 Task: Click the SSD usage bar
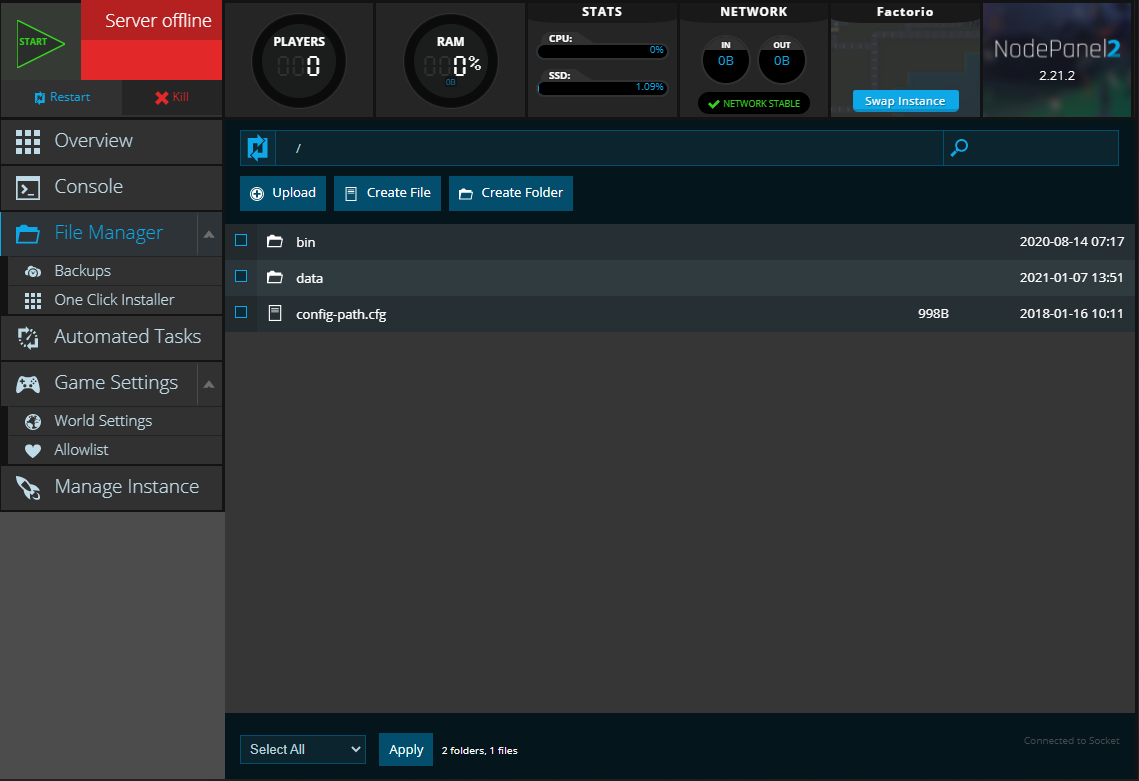pos(601,88)
